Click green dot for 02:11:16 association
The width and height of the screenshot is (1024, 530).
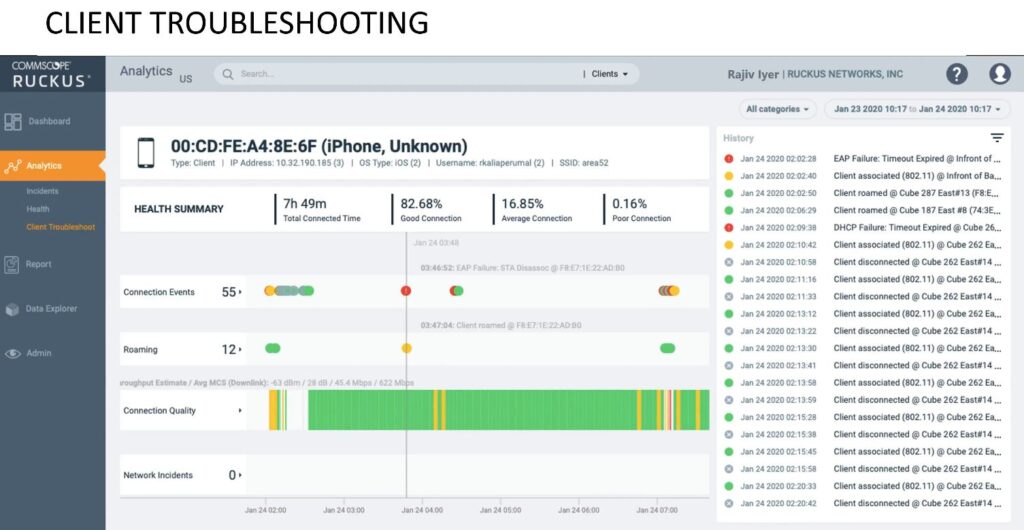tap(729, 279)
